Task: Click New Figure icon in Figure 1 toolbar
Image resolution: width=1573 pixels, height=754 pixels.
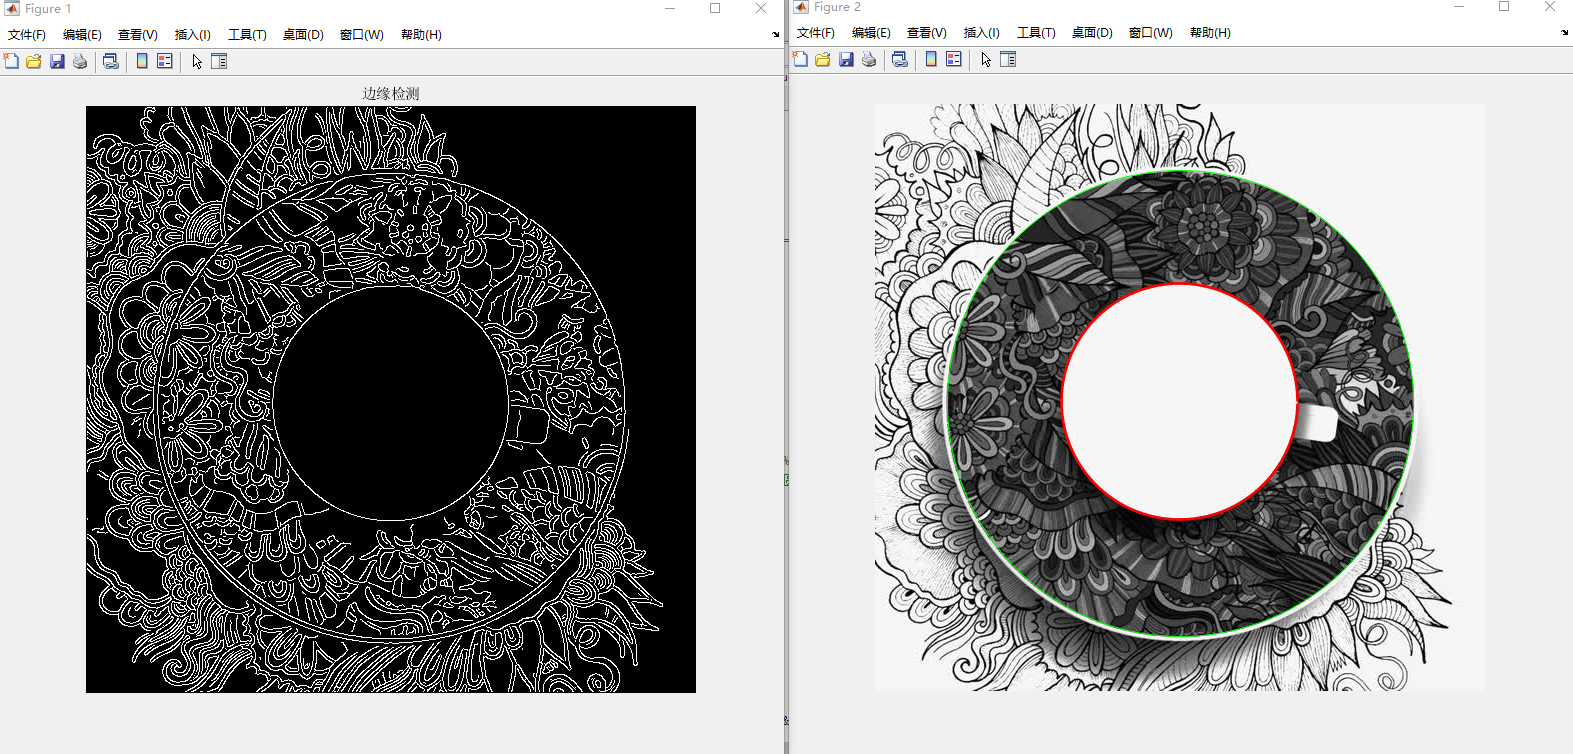Action: 11,61
